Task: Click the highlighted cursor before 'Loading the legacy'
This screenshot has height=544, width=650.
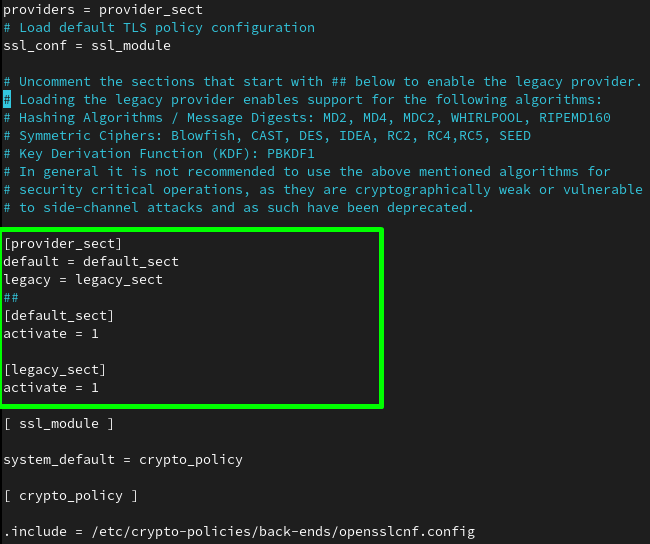Action: tap(7, 99)
